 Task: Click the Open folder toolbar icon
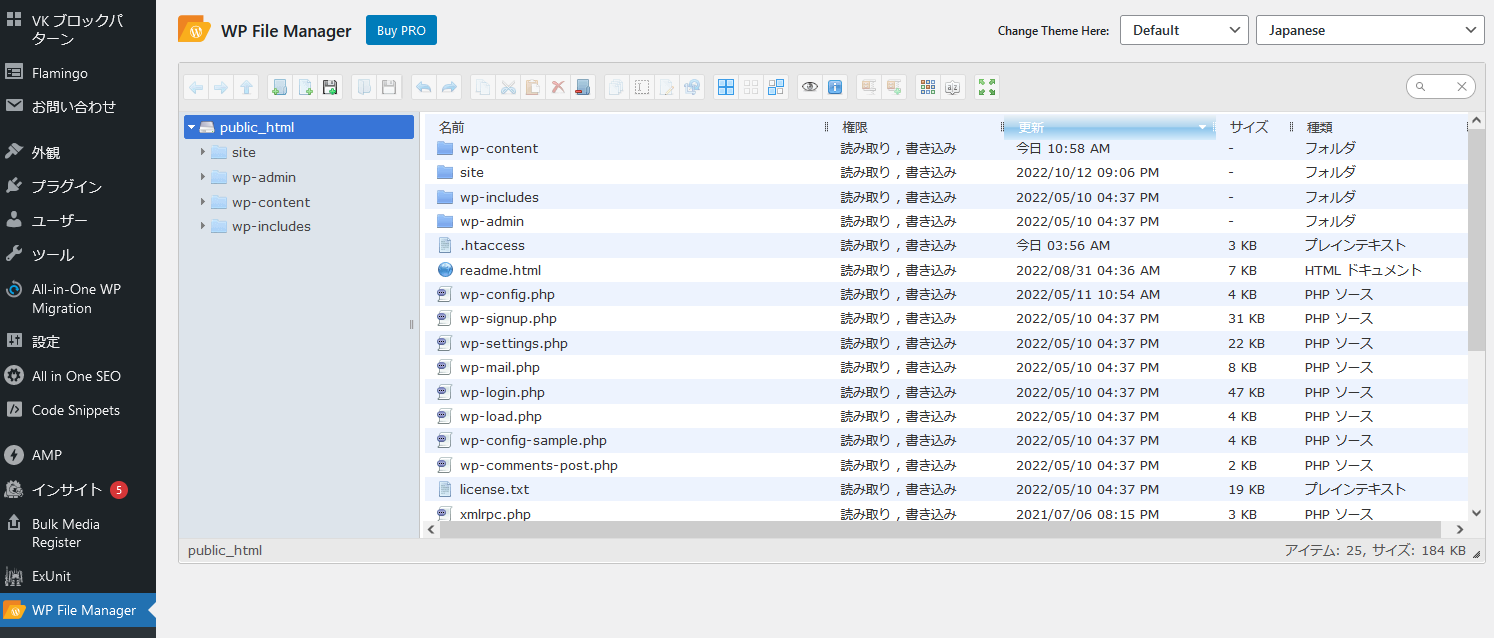click(x=364, y=87)
